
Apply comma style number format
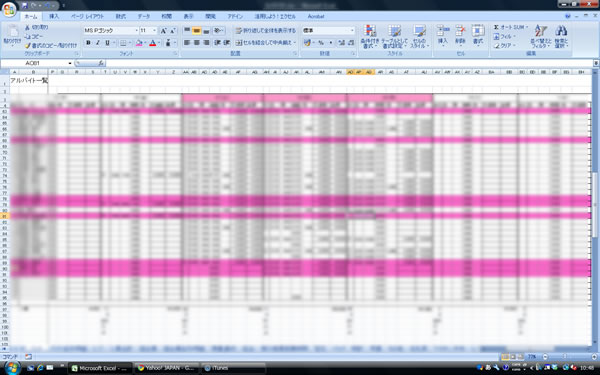[x=331, y=43]
